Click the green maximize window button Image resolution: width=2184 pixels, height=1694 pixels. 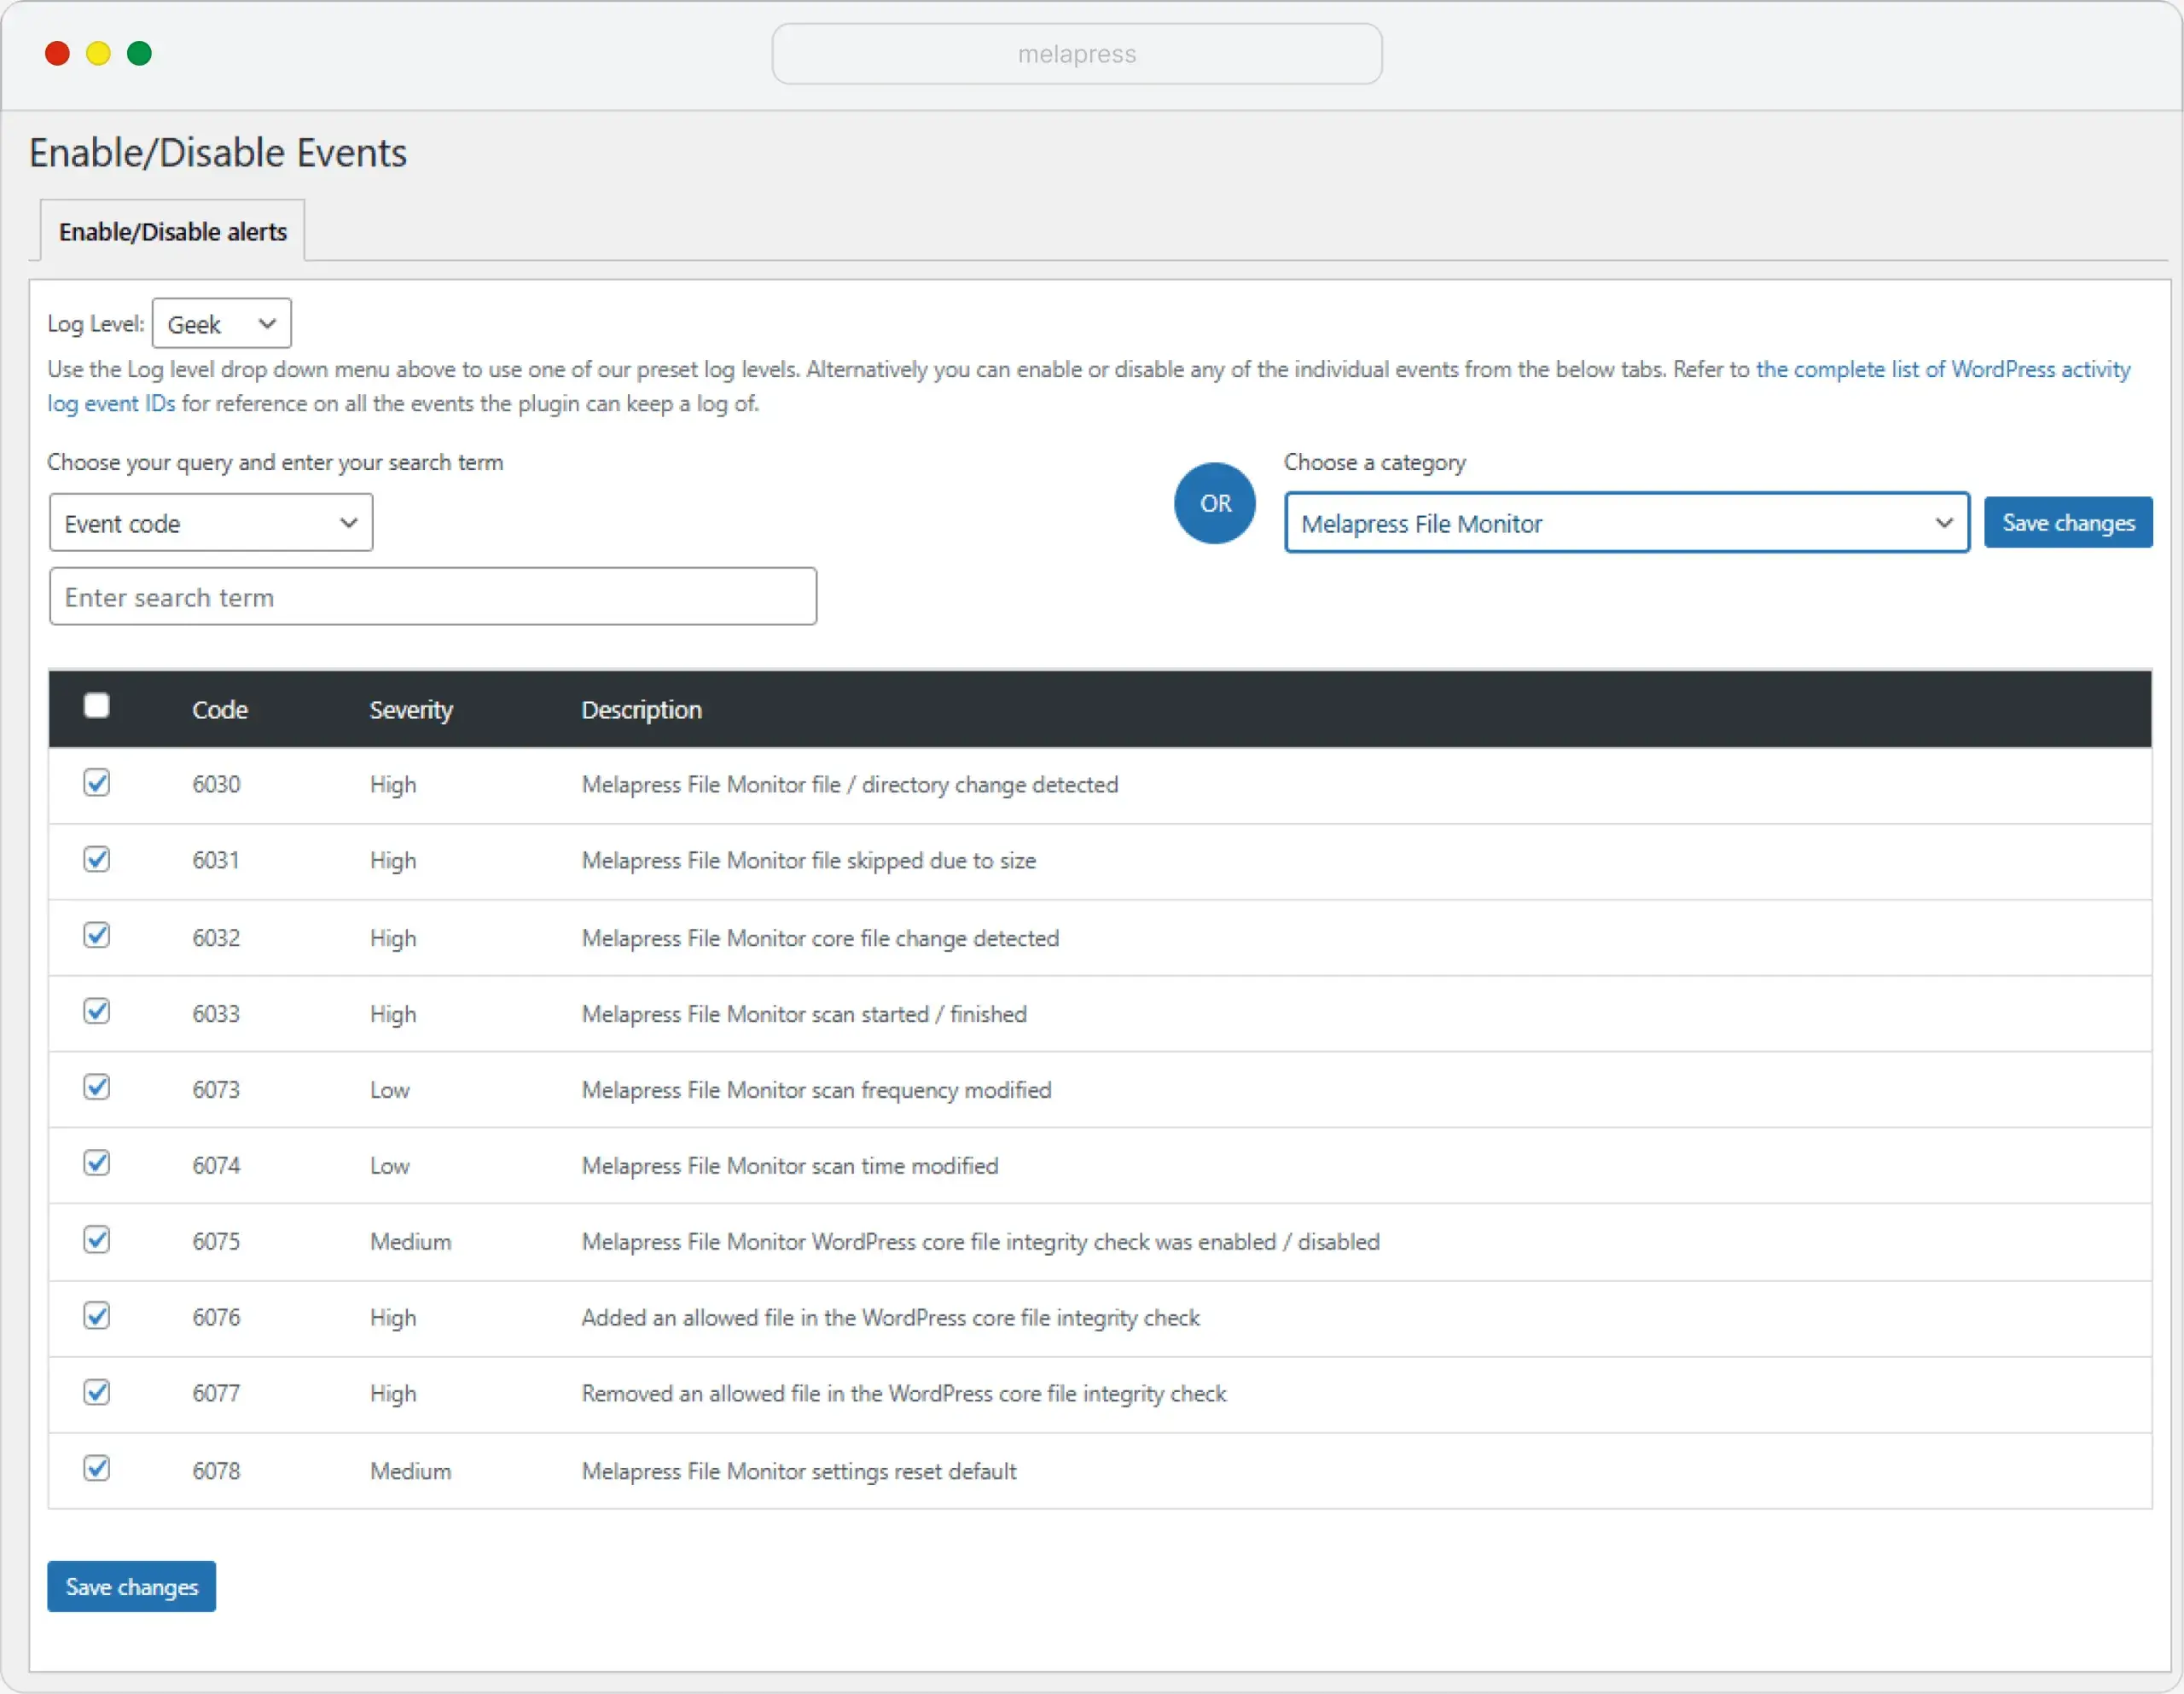tap(139, 53)
